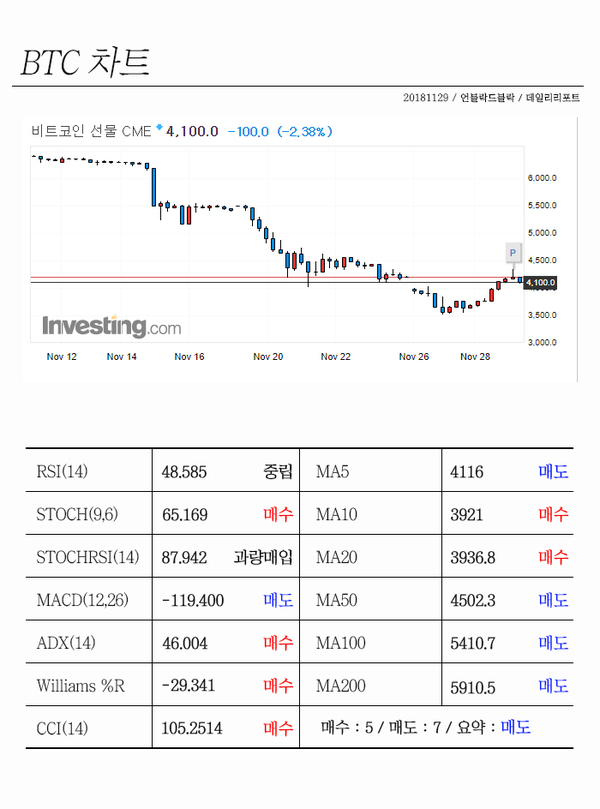600x809 pixels.
Task: Click the Williams %R indicator label
Action: 80,686
